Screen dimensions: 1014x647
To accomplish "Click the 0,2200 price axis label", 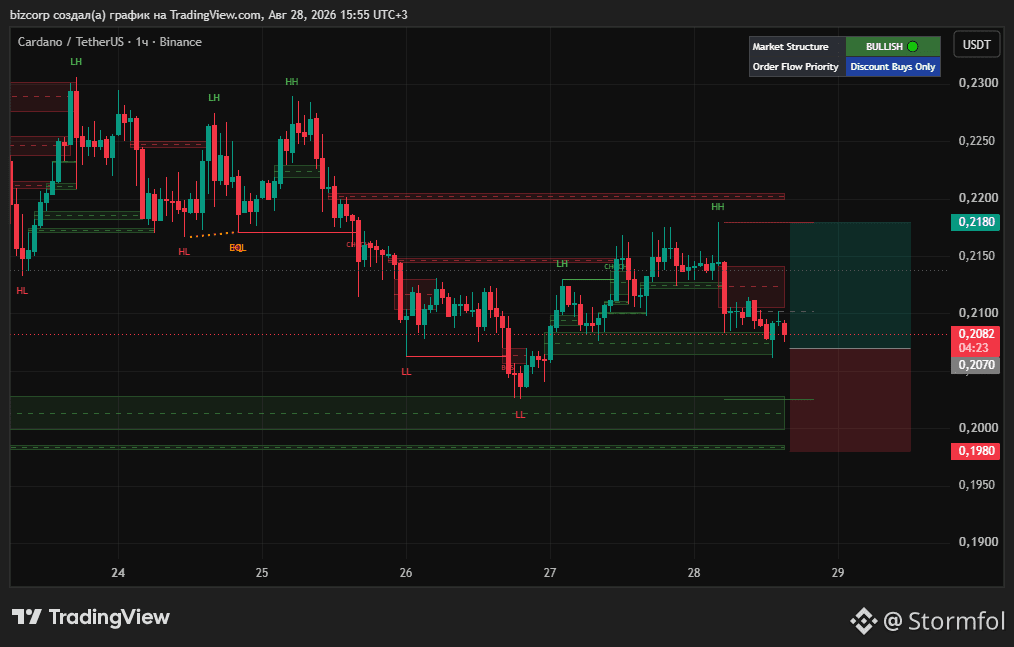I will (977, 198).
